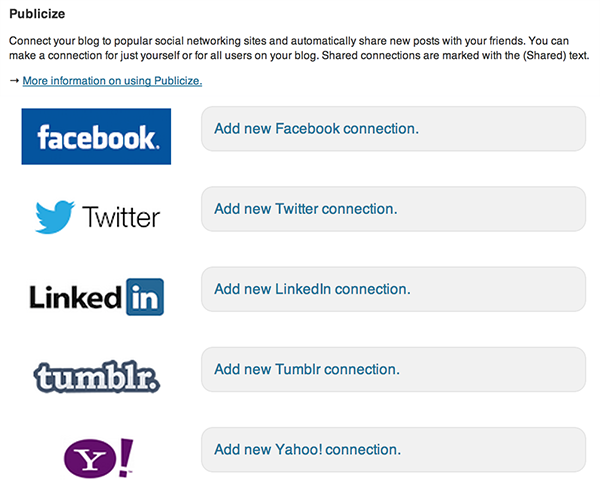Click the blue LinkedIn 'in' square

(x=145, y=297)
